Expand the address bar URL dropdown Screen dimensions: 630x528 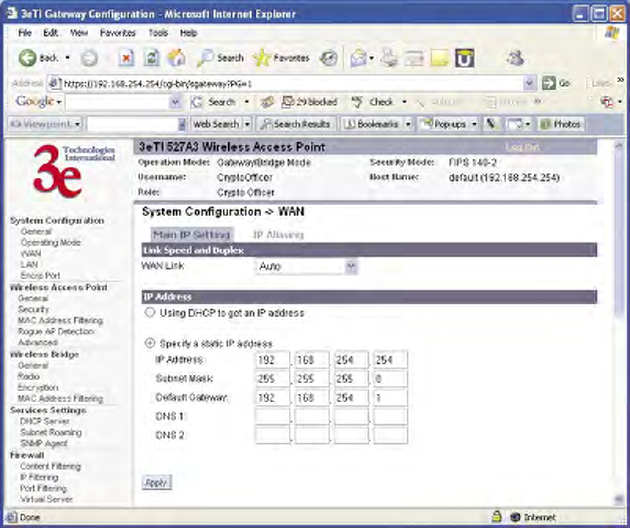(x=530, y=83)
